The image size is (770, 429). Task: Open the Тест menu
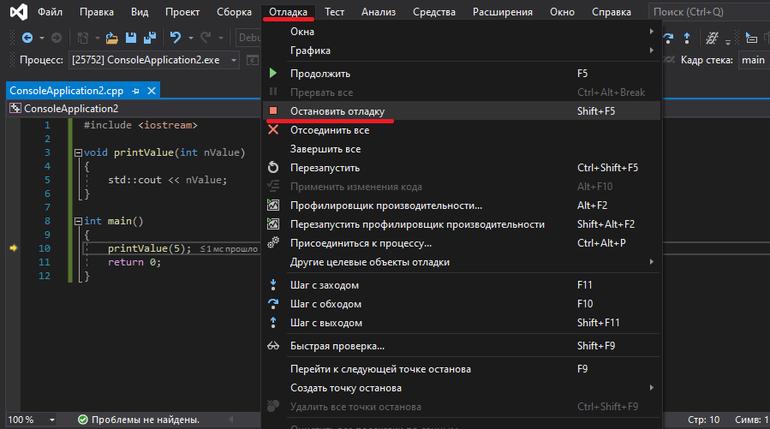334,12
